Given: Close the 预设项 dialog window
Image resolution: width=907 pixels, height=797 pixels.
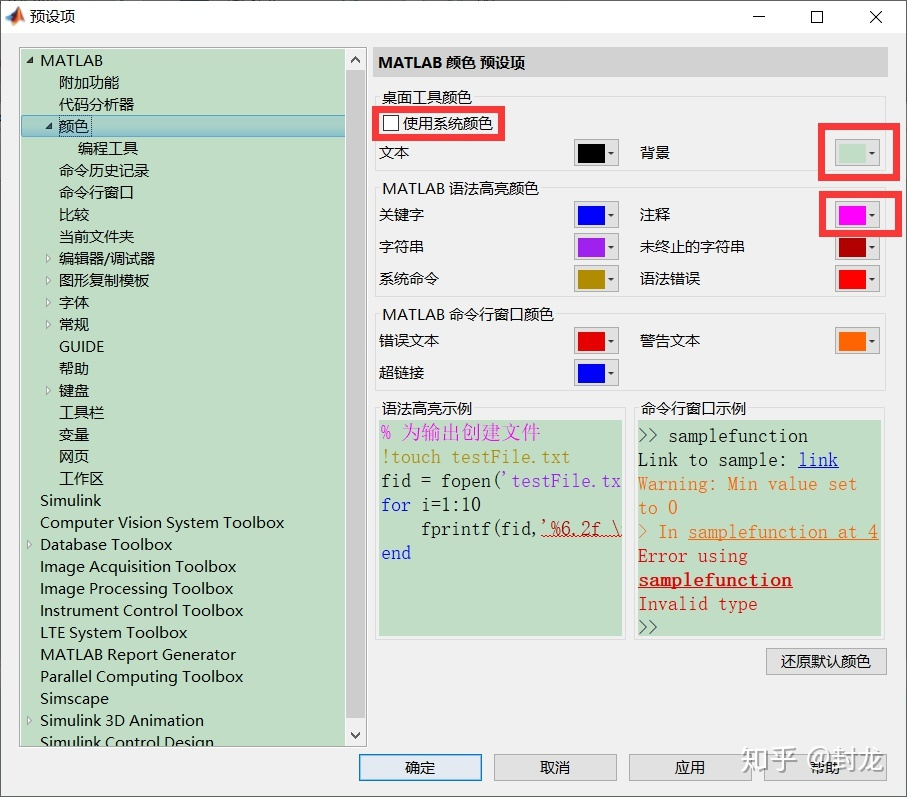Looking at the screenshot, I should pos(876,17).
